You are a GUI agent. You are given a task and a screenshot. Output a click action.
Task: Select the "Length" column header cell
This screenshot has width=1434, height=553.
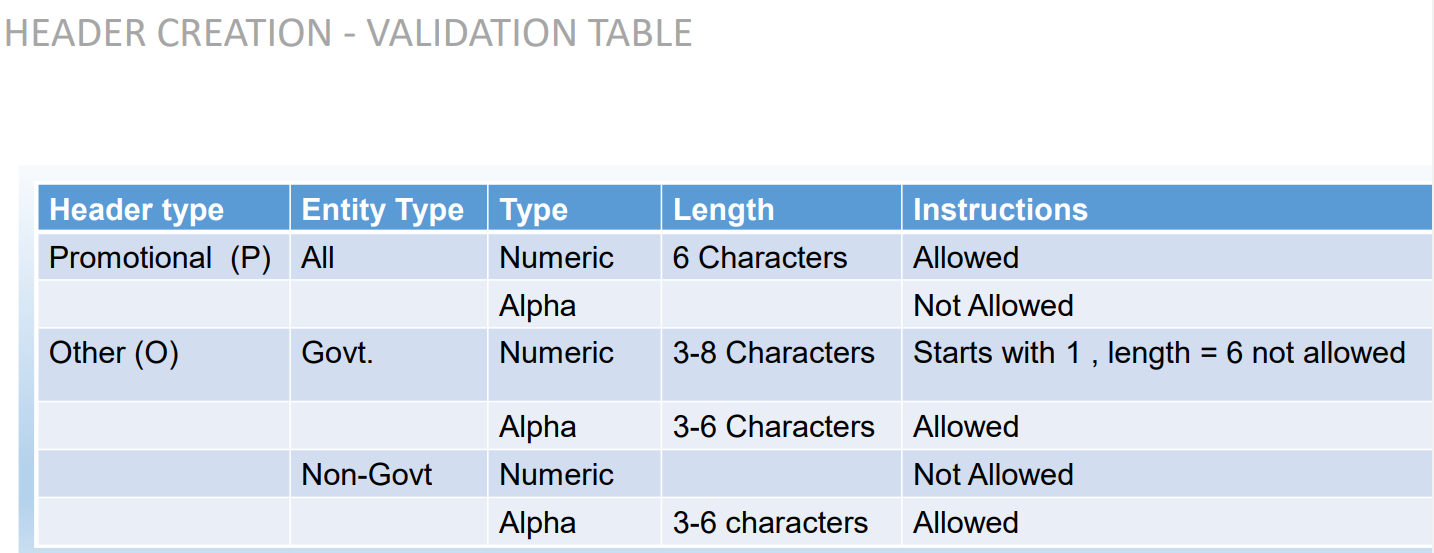coord(723,210)
